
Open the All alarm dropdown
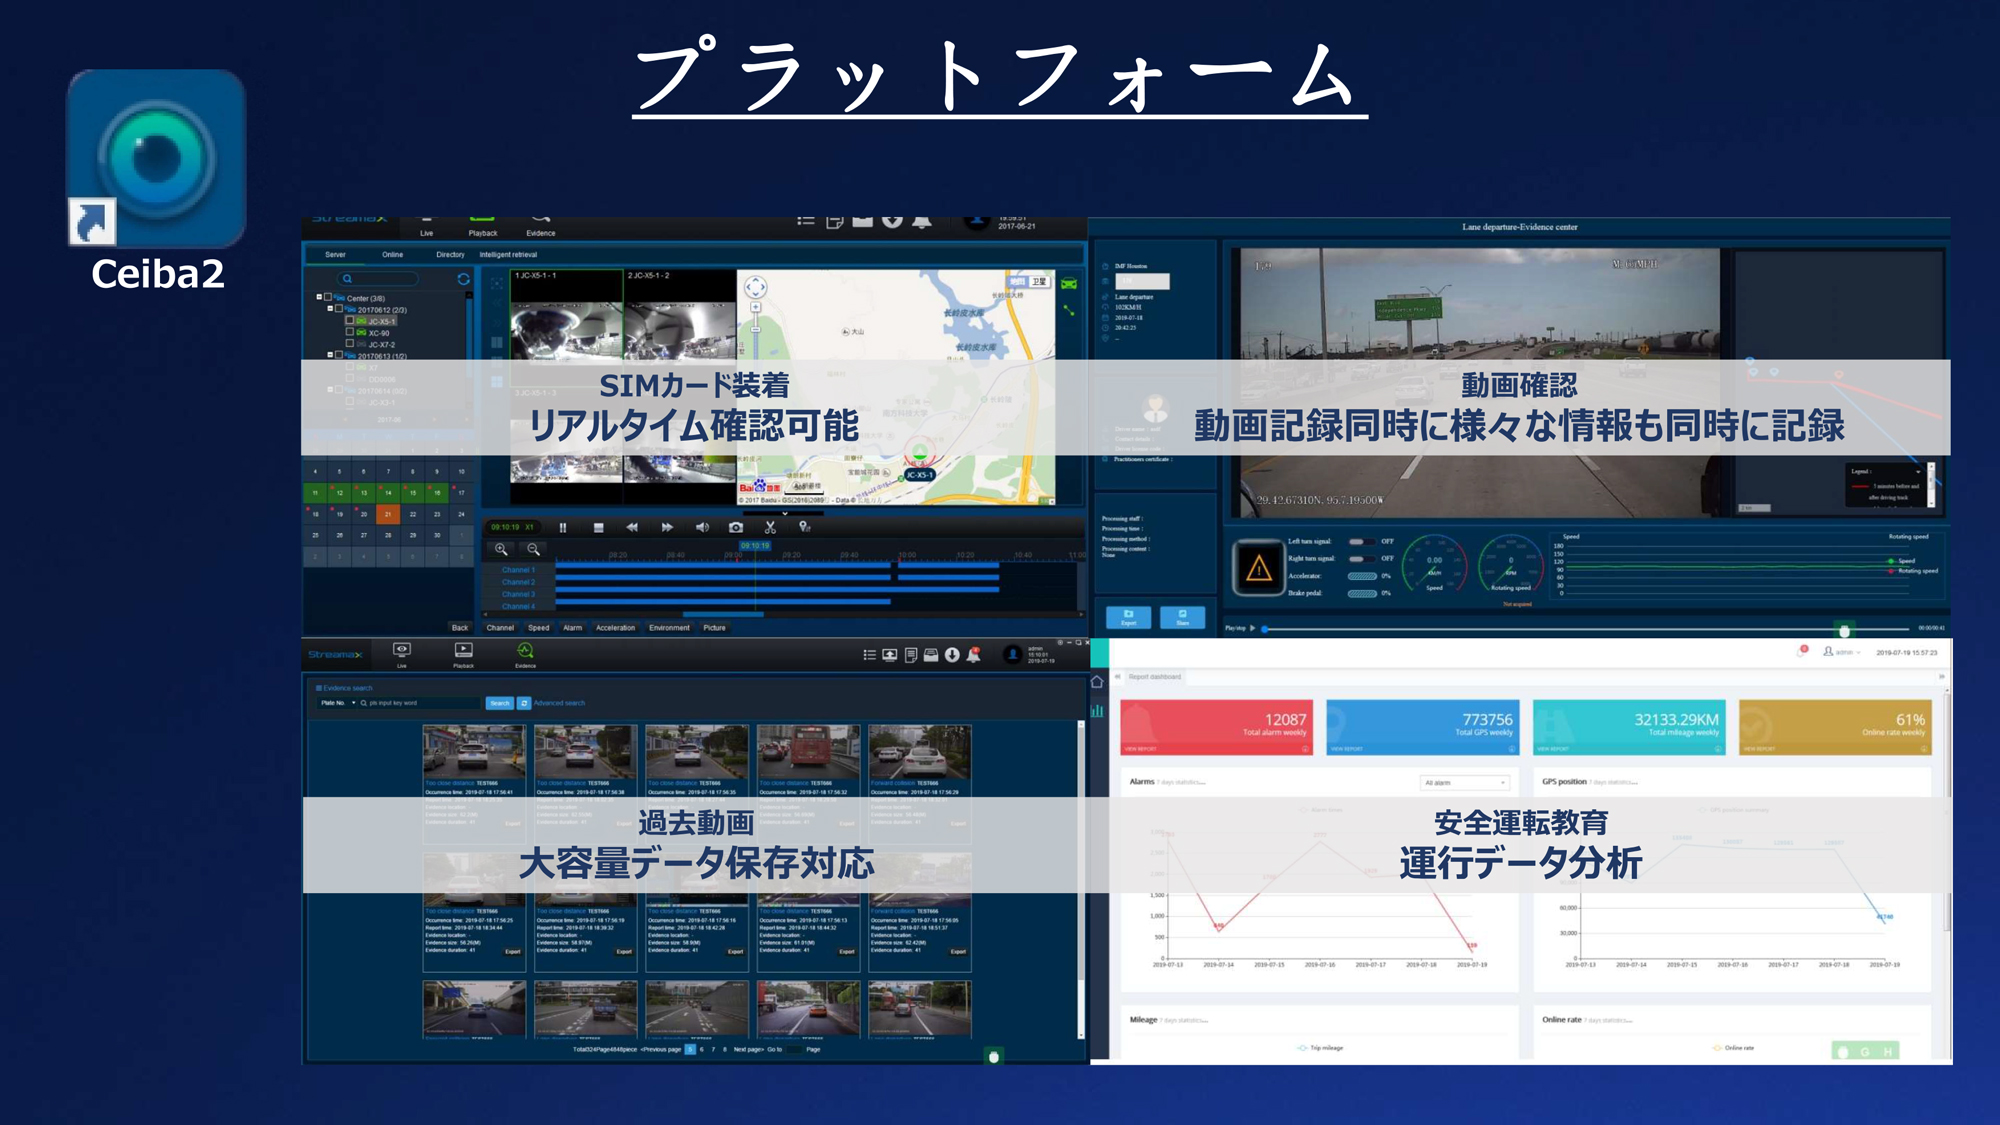[1465, 783]
